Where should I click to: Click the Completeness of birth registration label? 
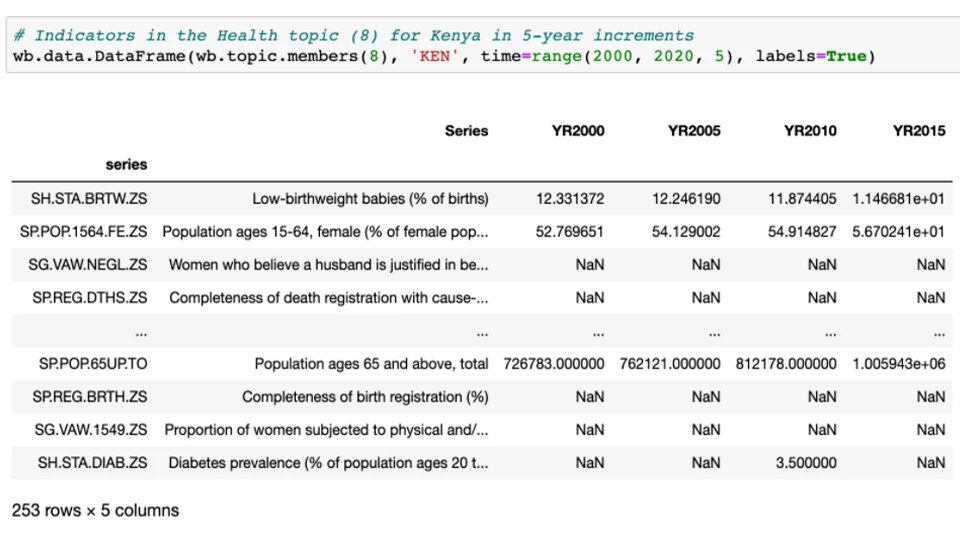[x=366, y=397]
